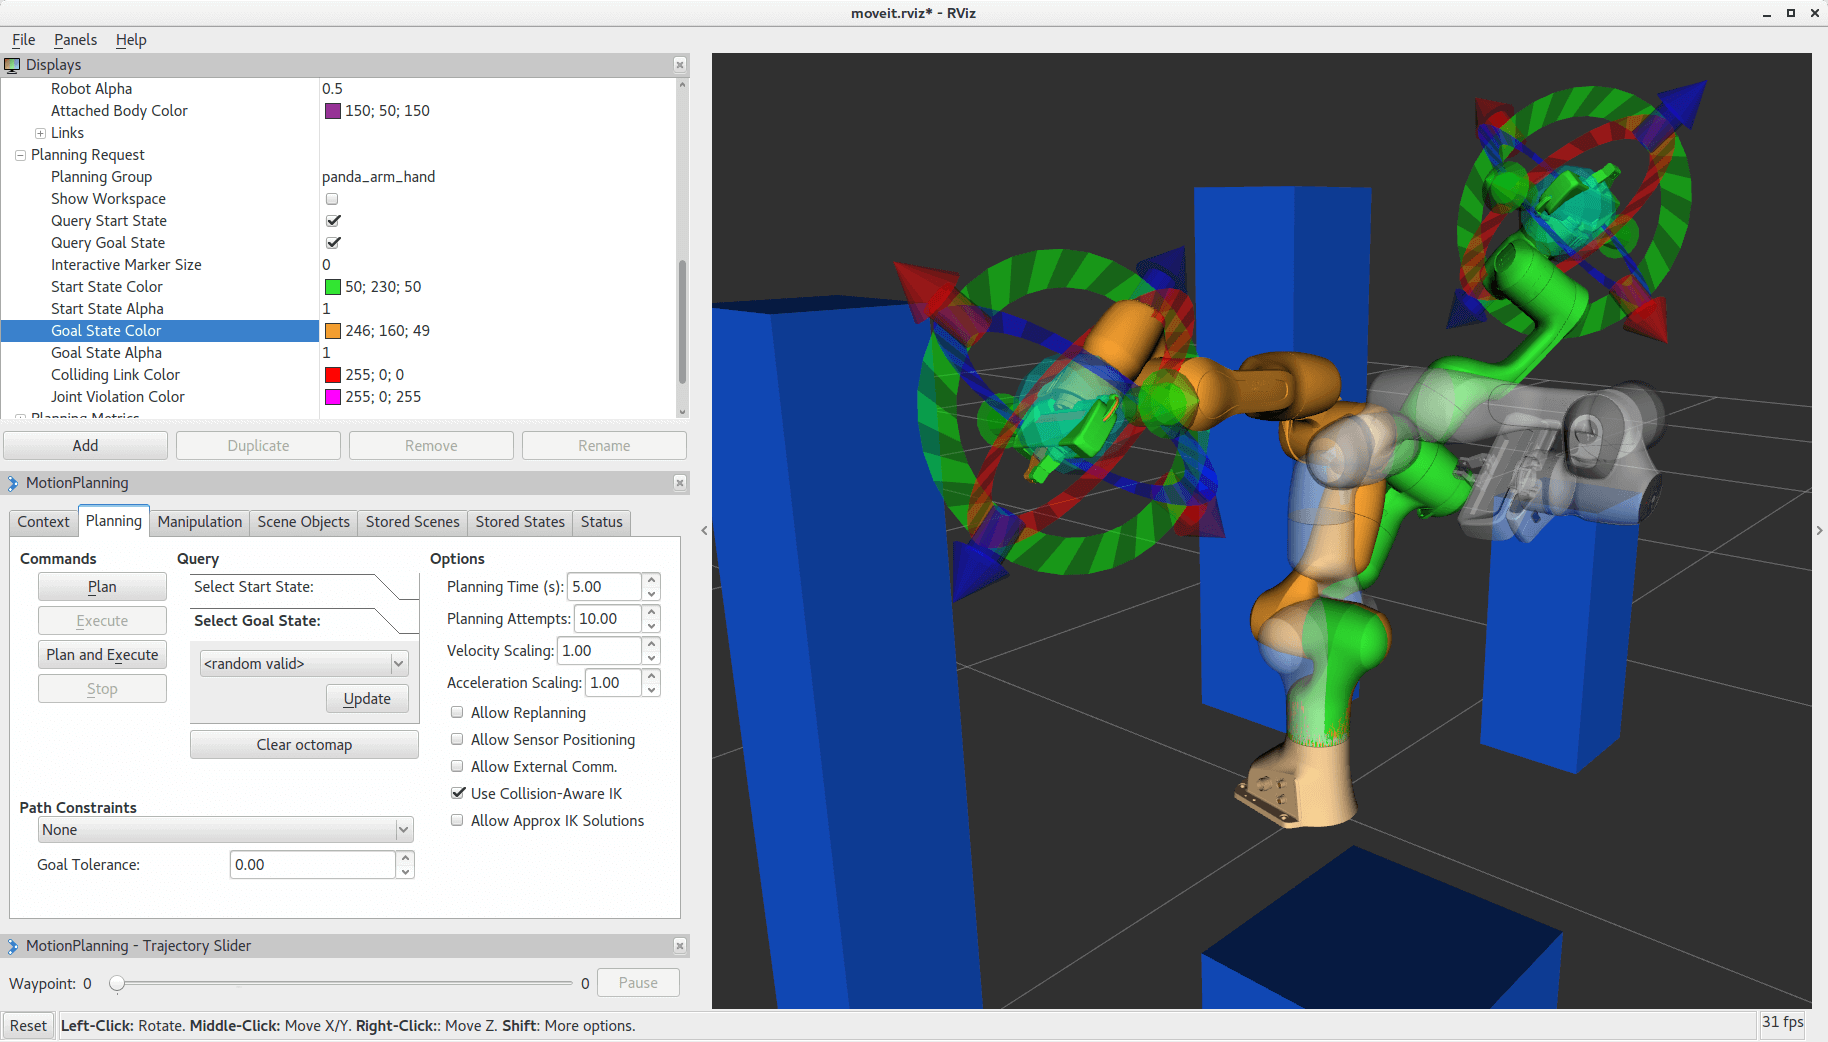
Task: Click the Start State Color green swatch
Action: (x=333, y=287)
